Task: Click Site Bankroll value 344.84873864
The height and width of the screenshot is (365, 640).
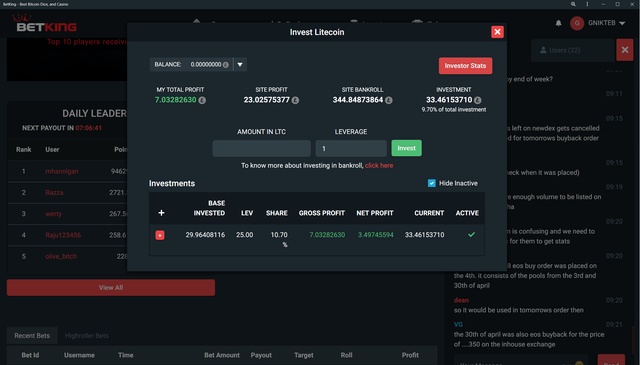Action: (x=358, y=100)
